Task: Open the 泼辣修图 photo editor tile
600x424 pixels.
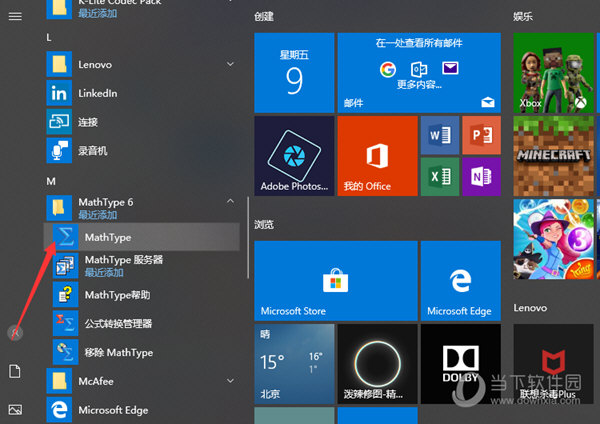Action: (377, 364)
